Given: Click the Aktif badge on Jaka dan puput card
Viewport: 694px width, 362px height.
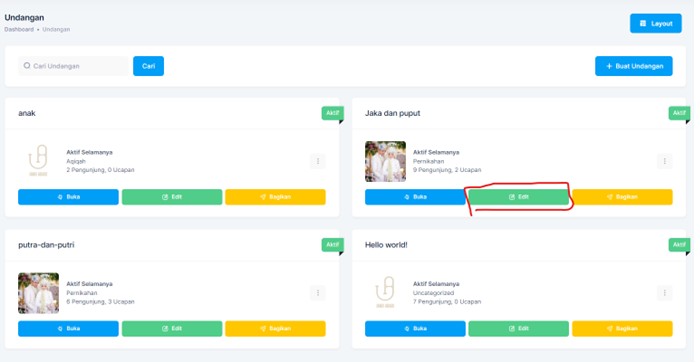Looking at the screenshot, I should tap(679, 113).
